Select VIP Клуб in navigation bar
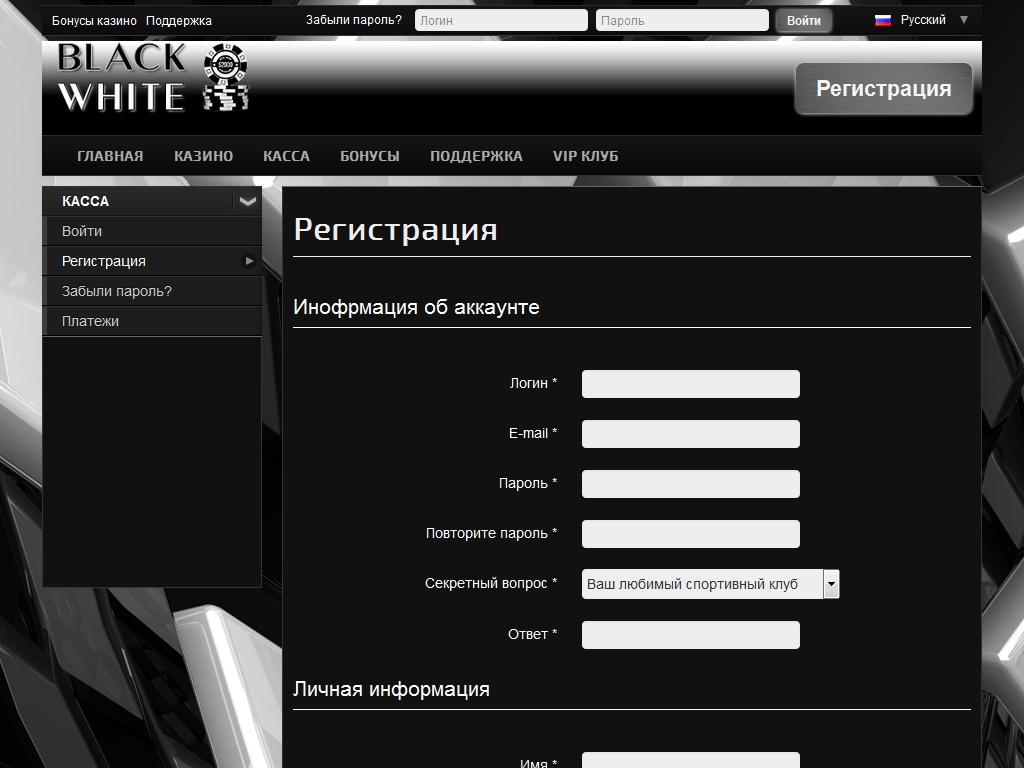This screenshot has width=1024, height=768. [585, 156]
